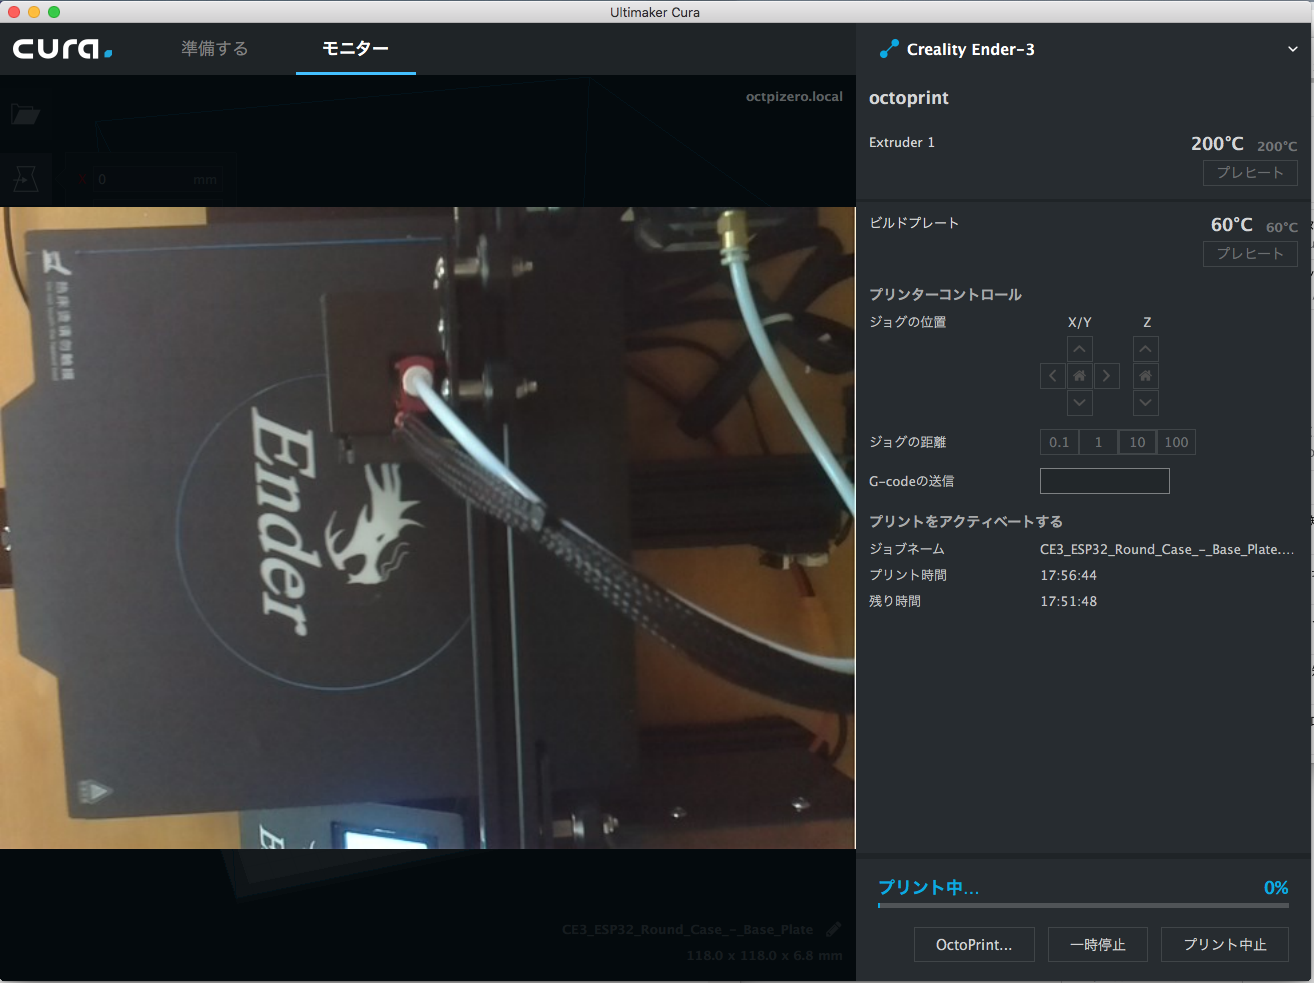This screenshot has height=983, width=1314.
Task: Click the G-code send input field
Action: click(1104, 480)
